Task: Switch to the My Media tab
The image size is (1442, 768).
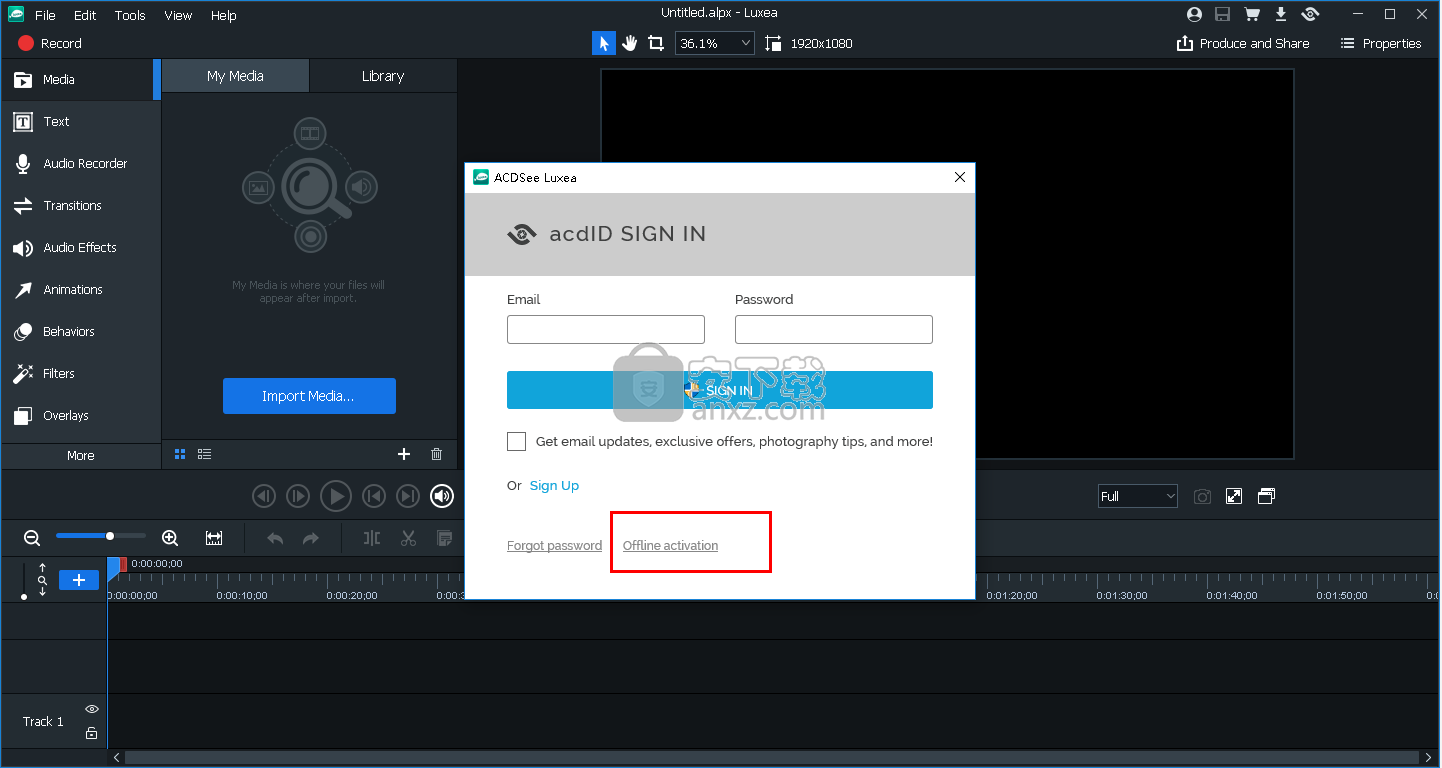Action: pos(235,76)
